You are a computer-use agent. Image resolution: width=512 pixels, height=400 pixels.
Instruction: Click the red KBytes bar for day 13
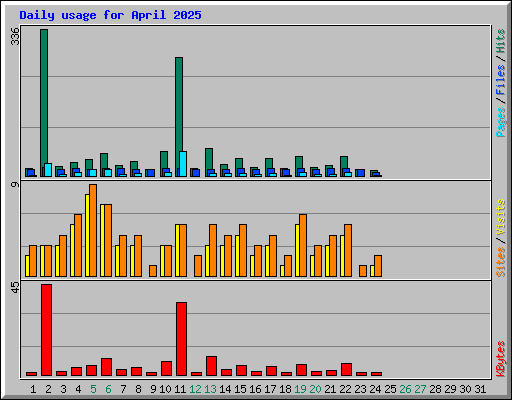(211, 366)
